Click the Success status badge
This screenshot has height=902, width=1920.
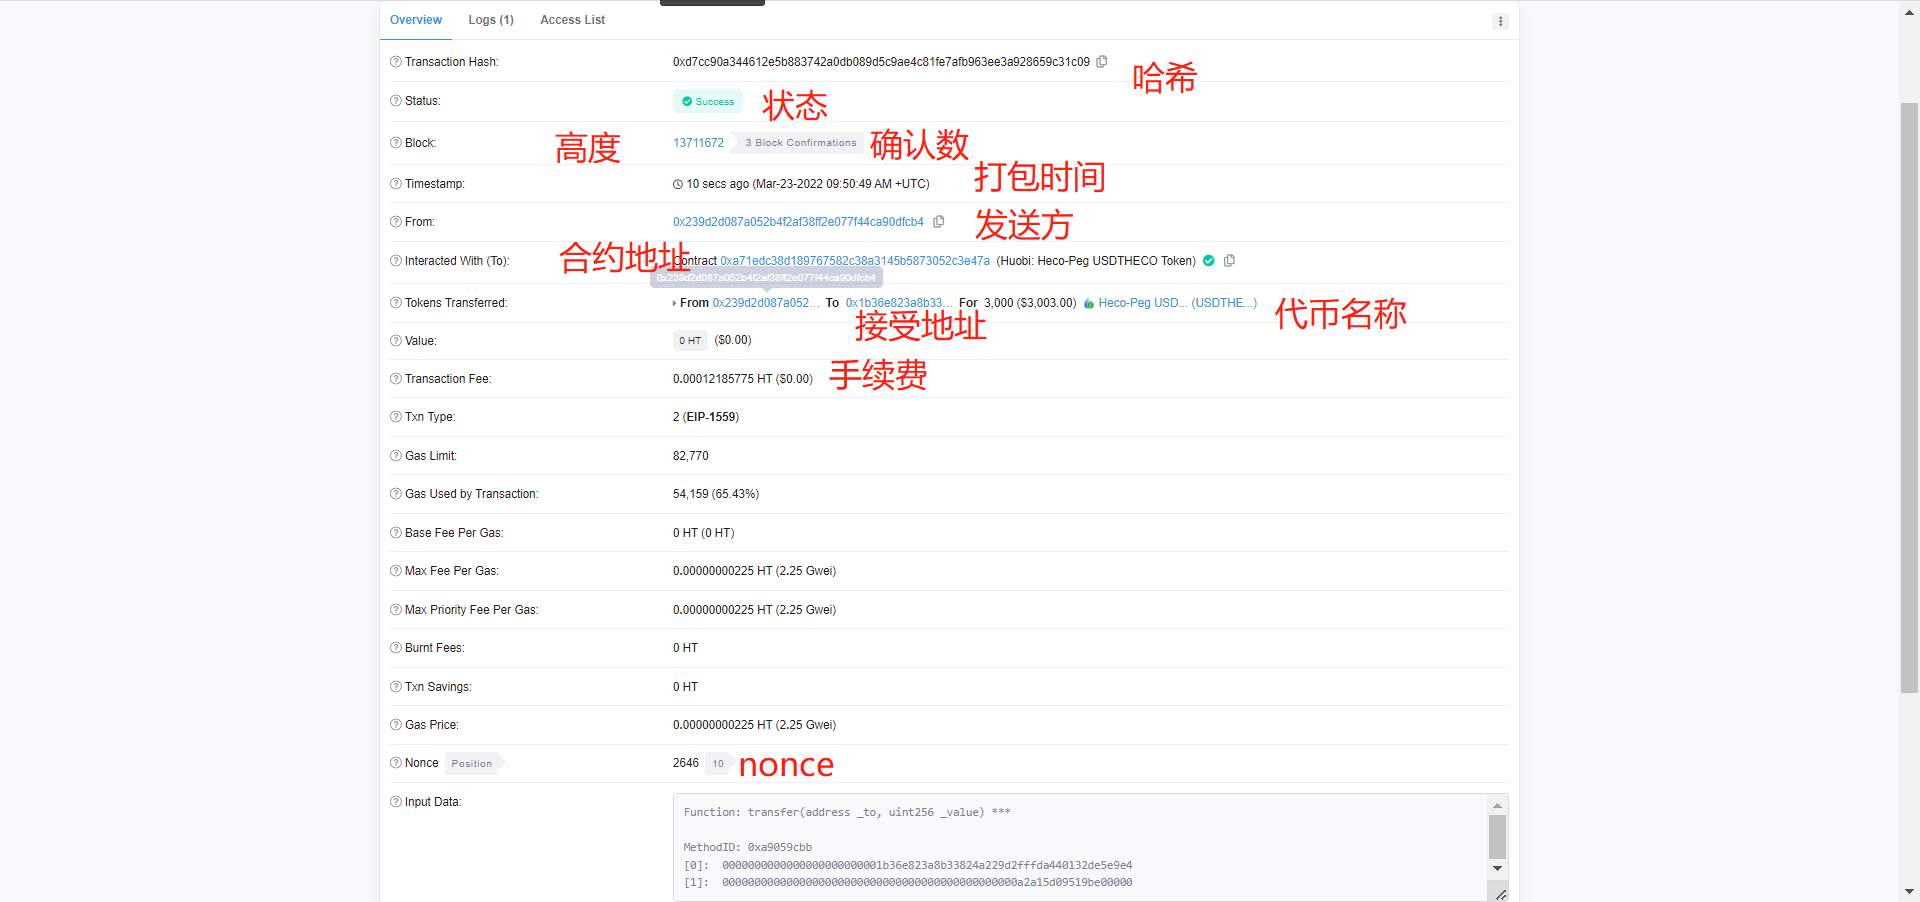point(707,101)
